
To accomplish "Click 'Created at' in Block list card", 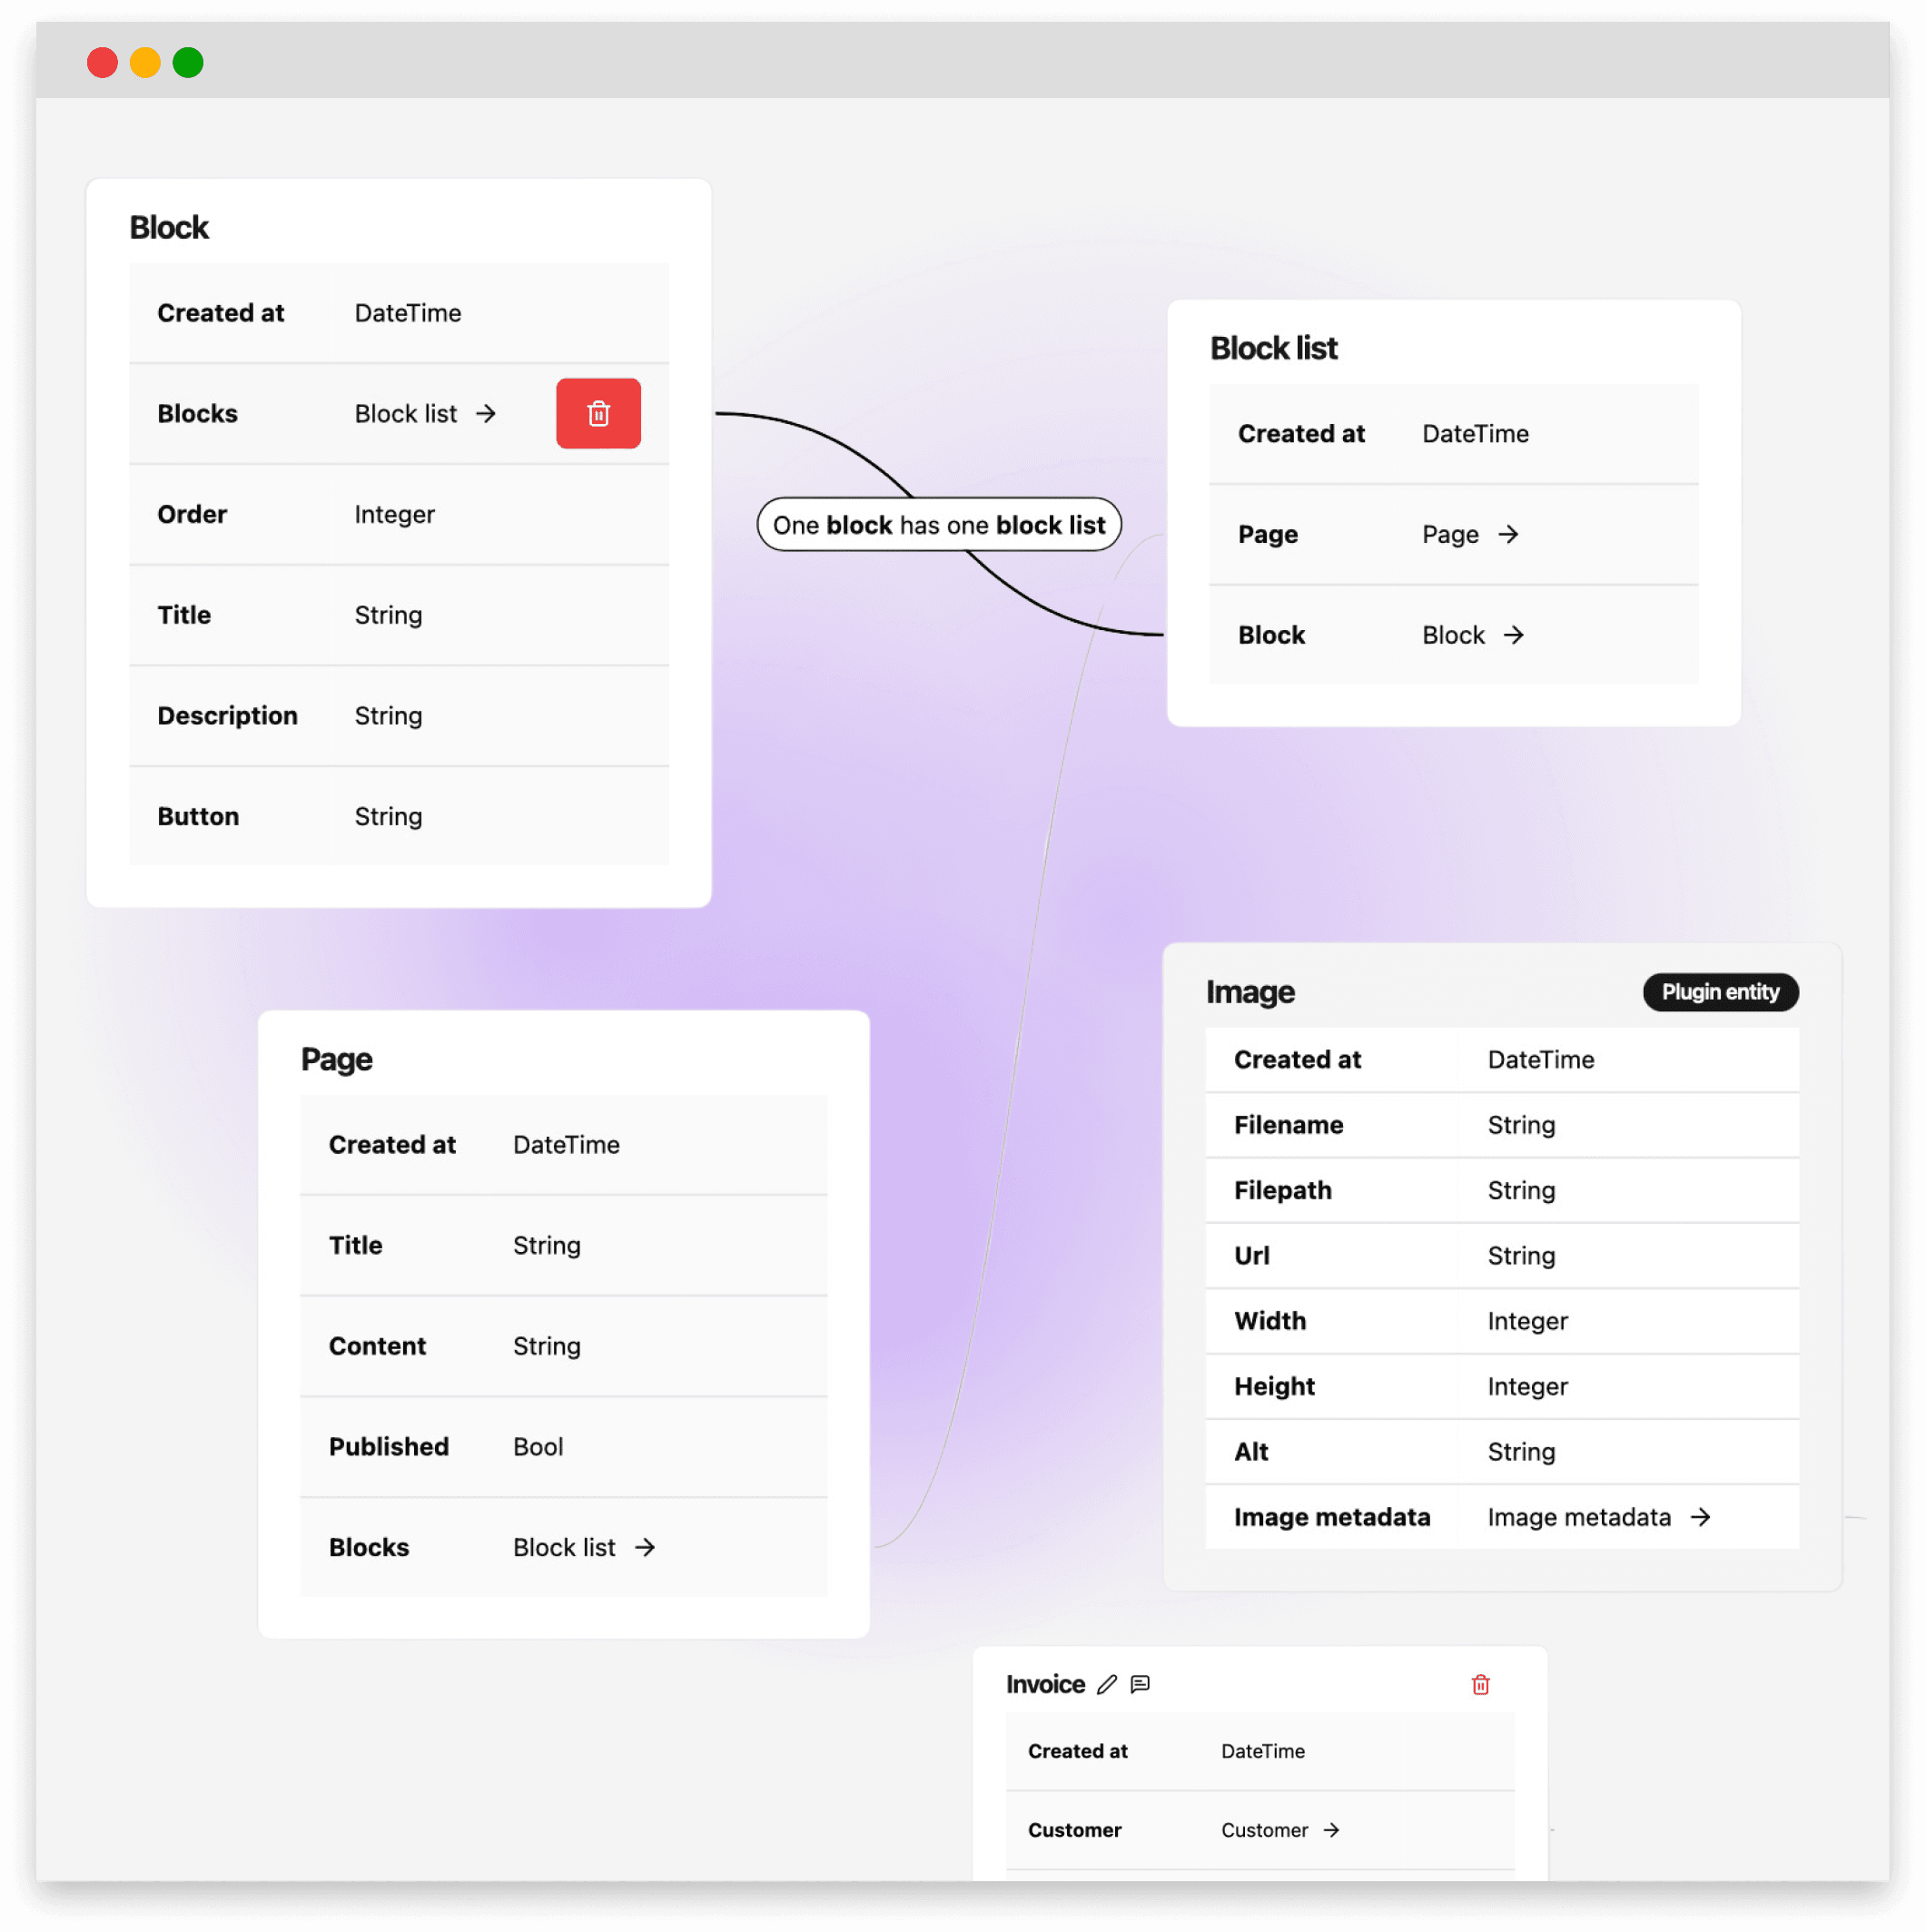I will tap(1301, 434).
